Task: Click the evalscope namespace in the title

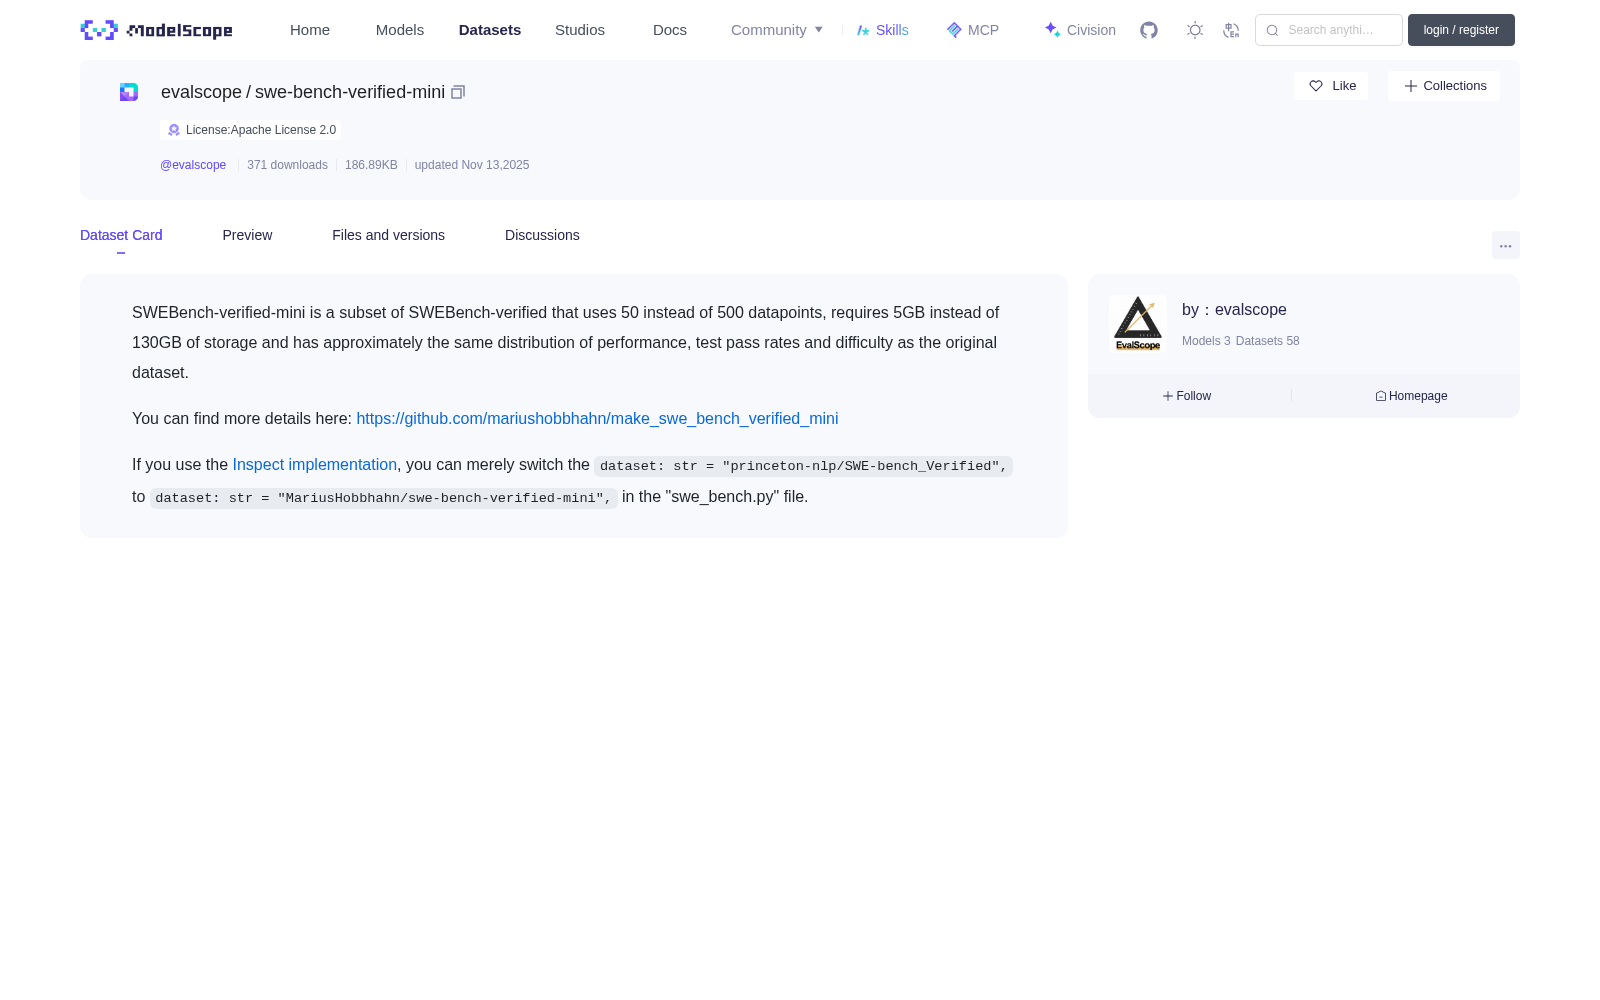Action: pos(201,92)
